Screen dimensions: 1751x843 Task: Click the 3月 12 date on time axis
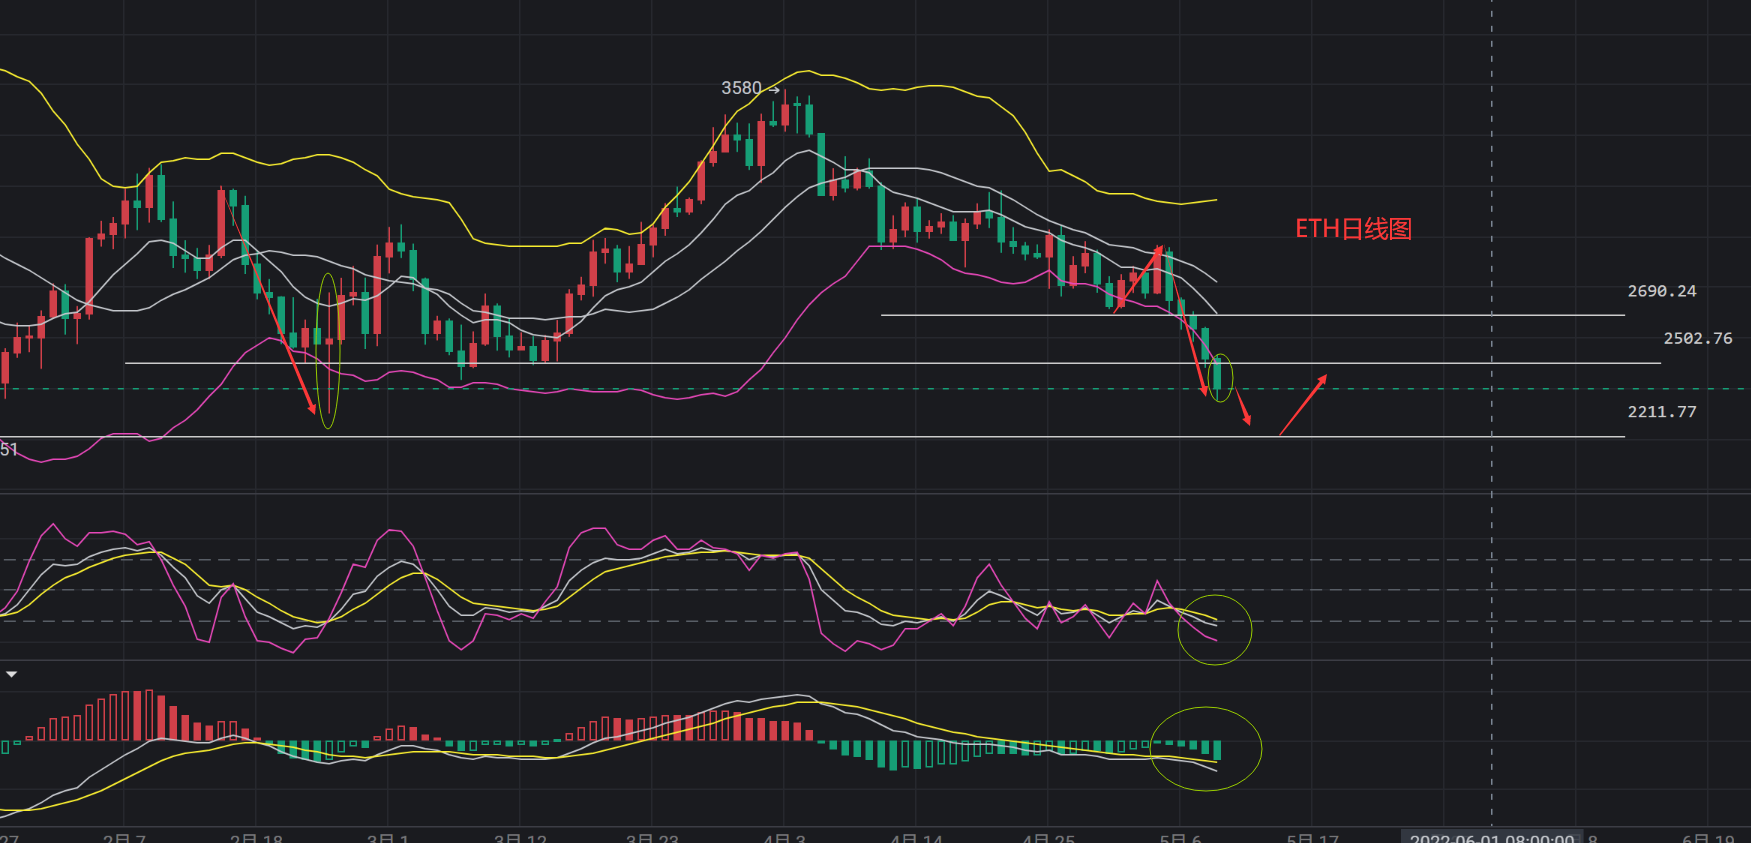coord(520,838)
